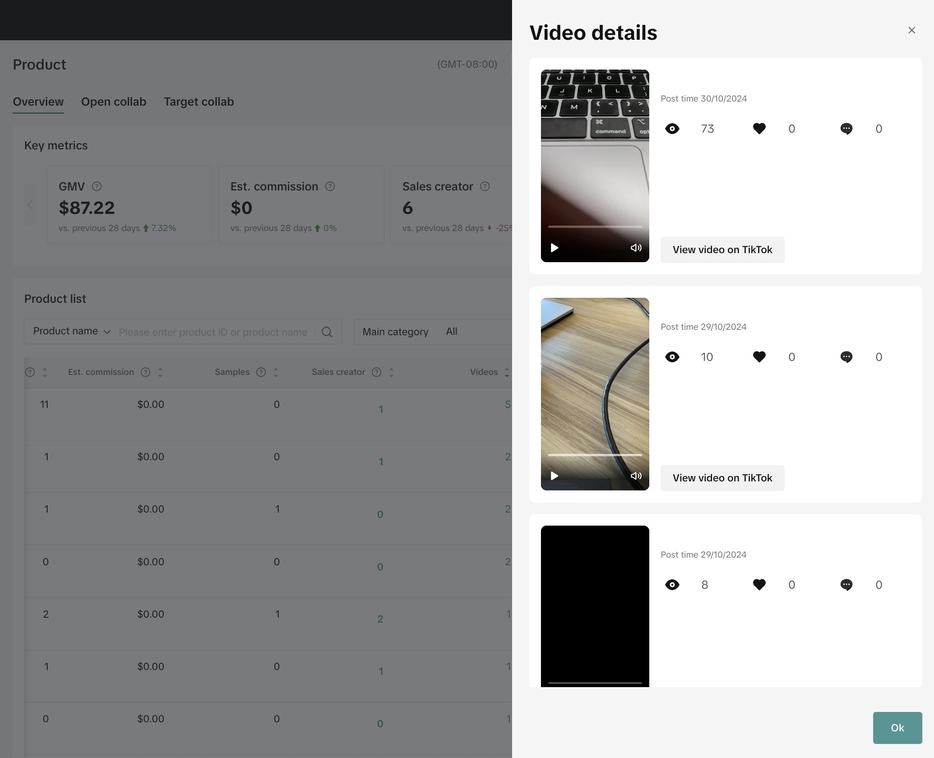
Task: Play the second video dated 29/10/2024
Action: point(555,476)
